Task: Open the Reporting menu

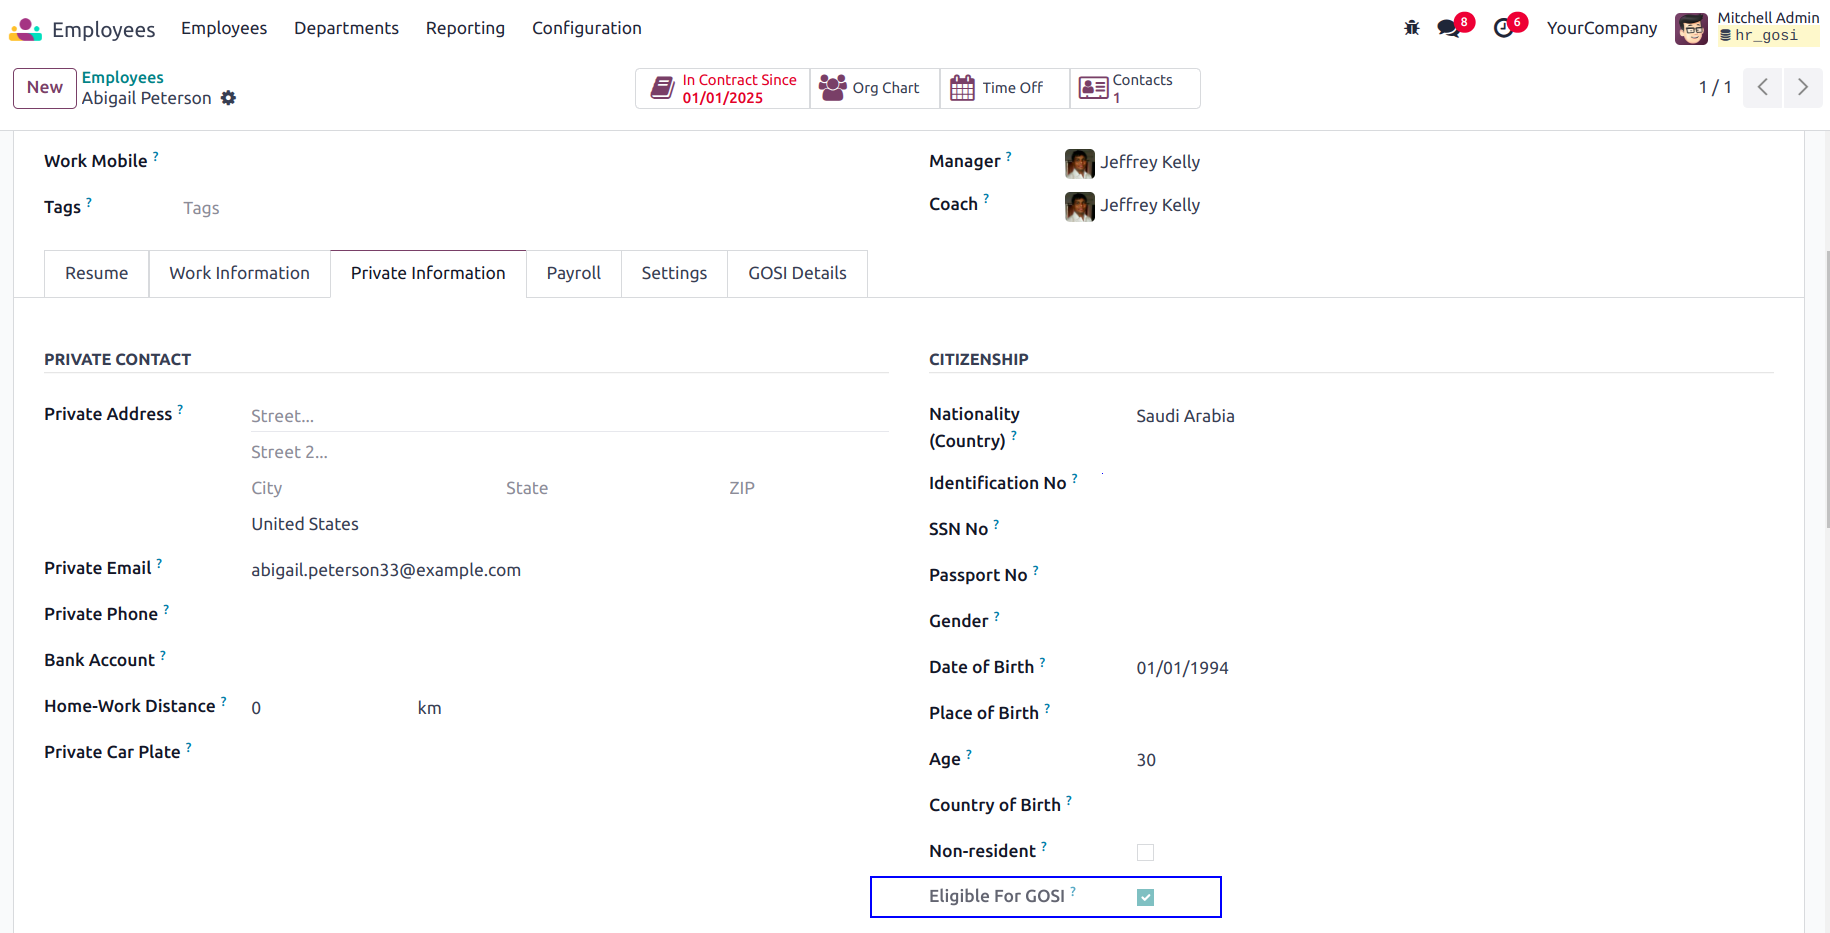Action: (465, 28)
